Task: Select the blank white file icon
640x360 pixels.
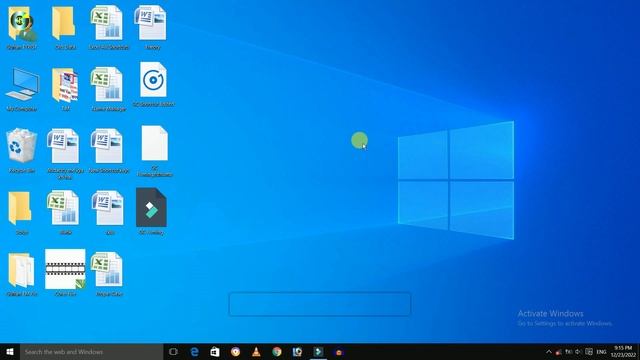Action: [x=154, y=143]
